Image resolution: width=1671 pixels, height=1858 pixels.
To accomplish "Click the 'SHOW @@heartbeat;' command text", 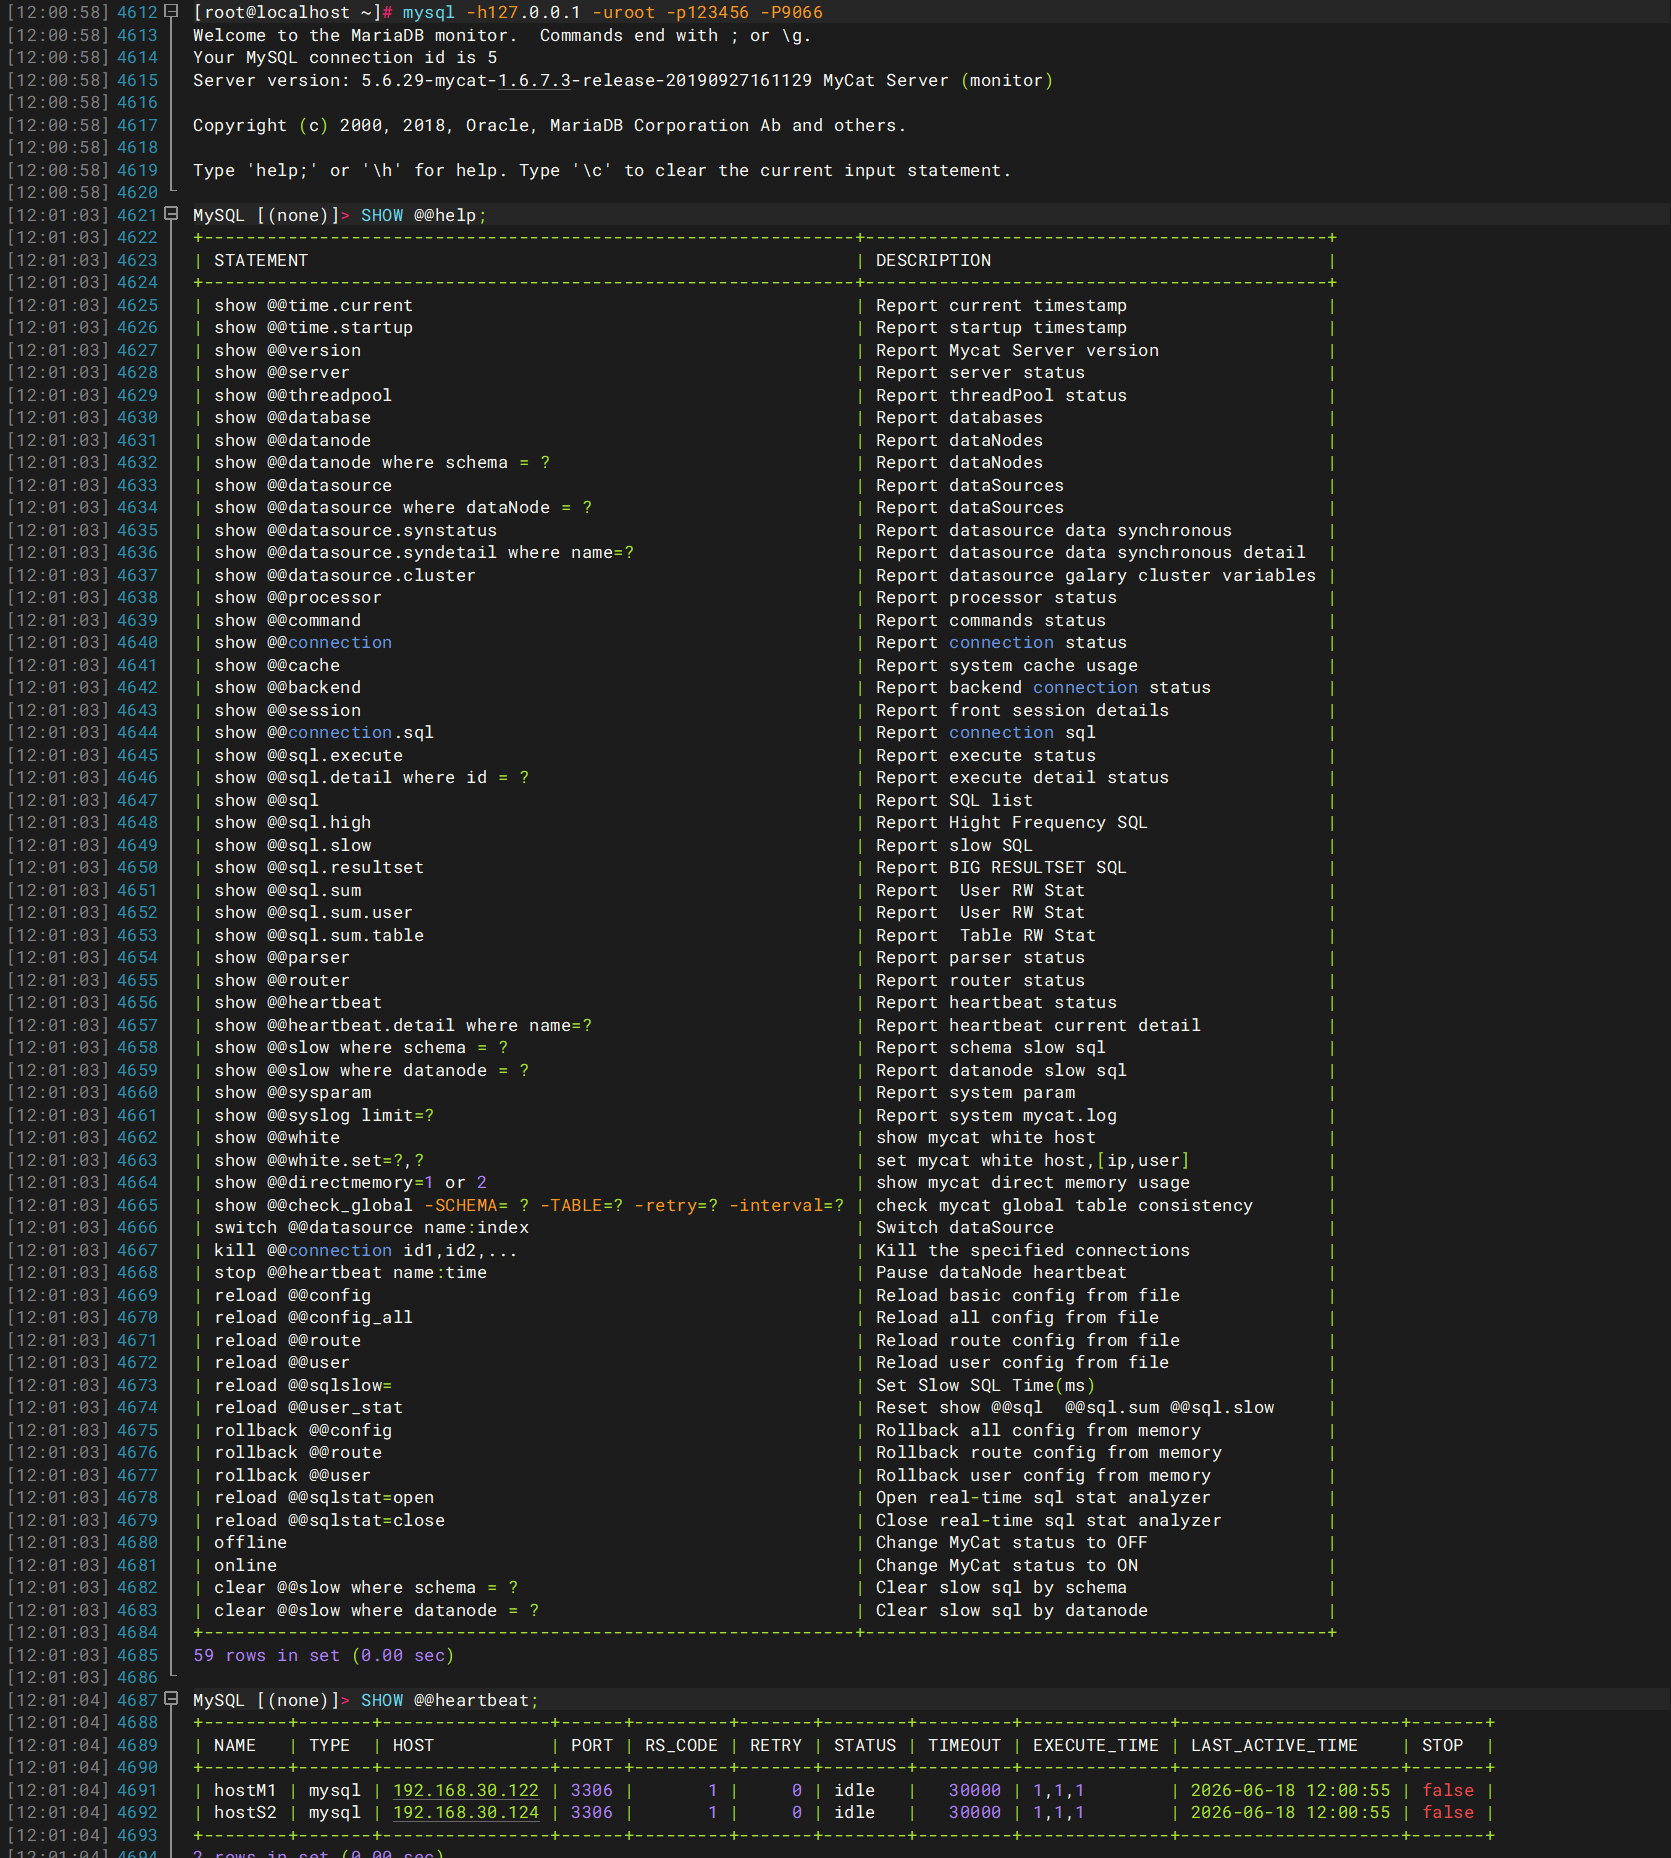I will (x=450, y=1700).
